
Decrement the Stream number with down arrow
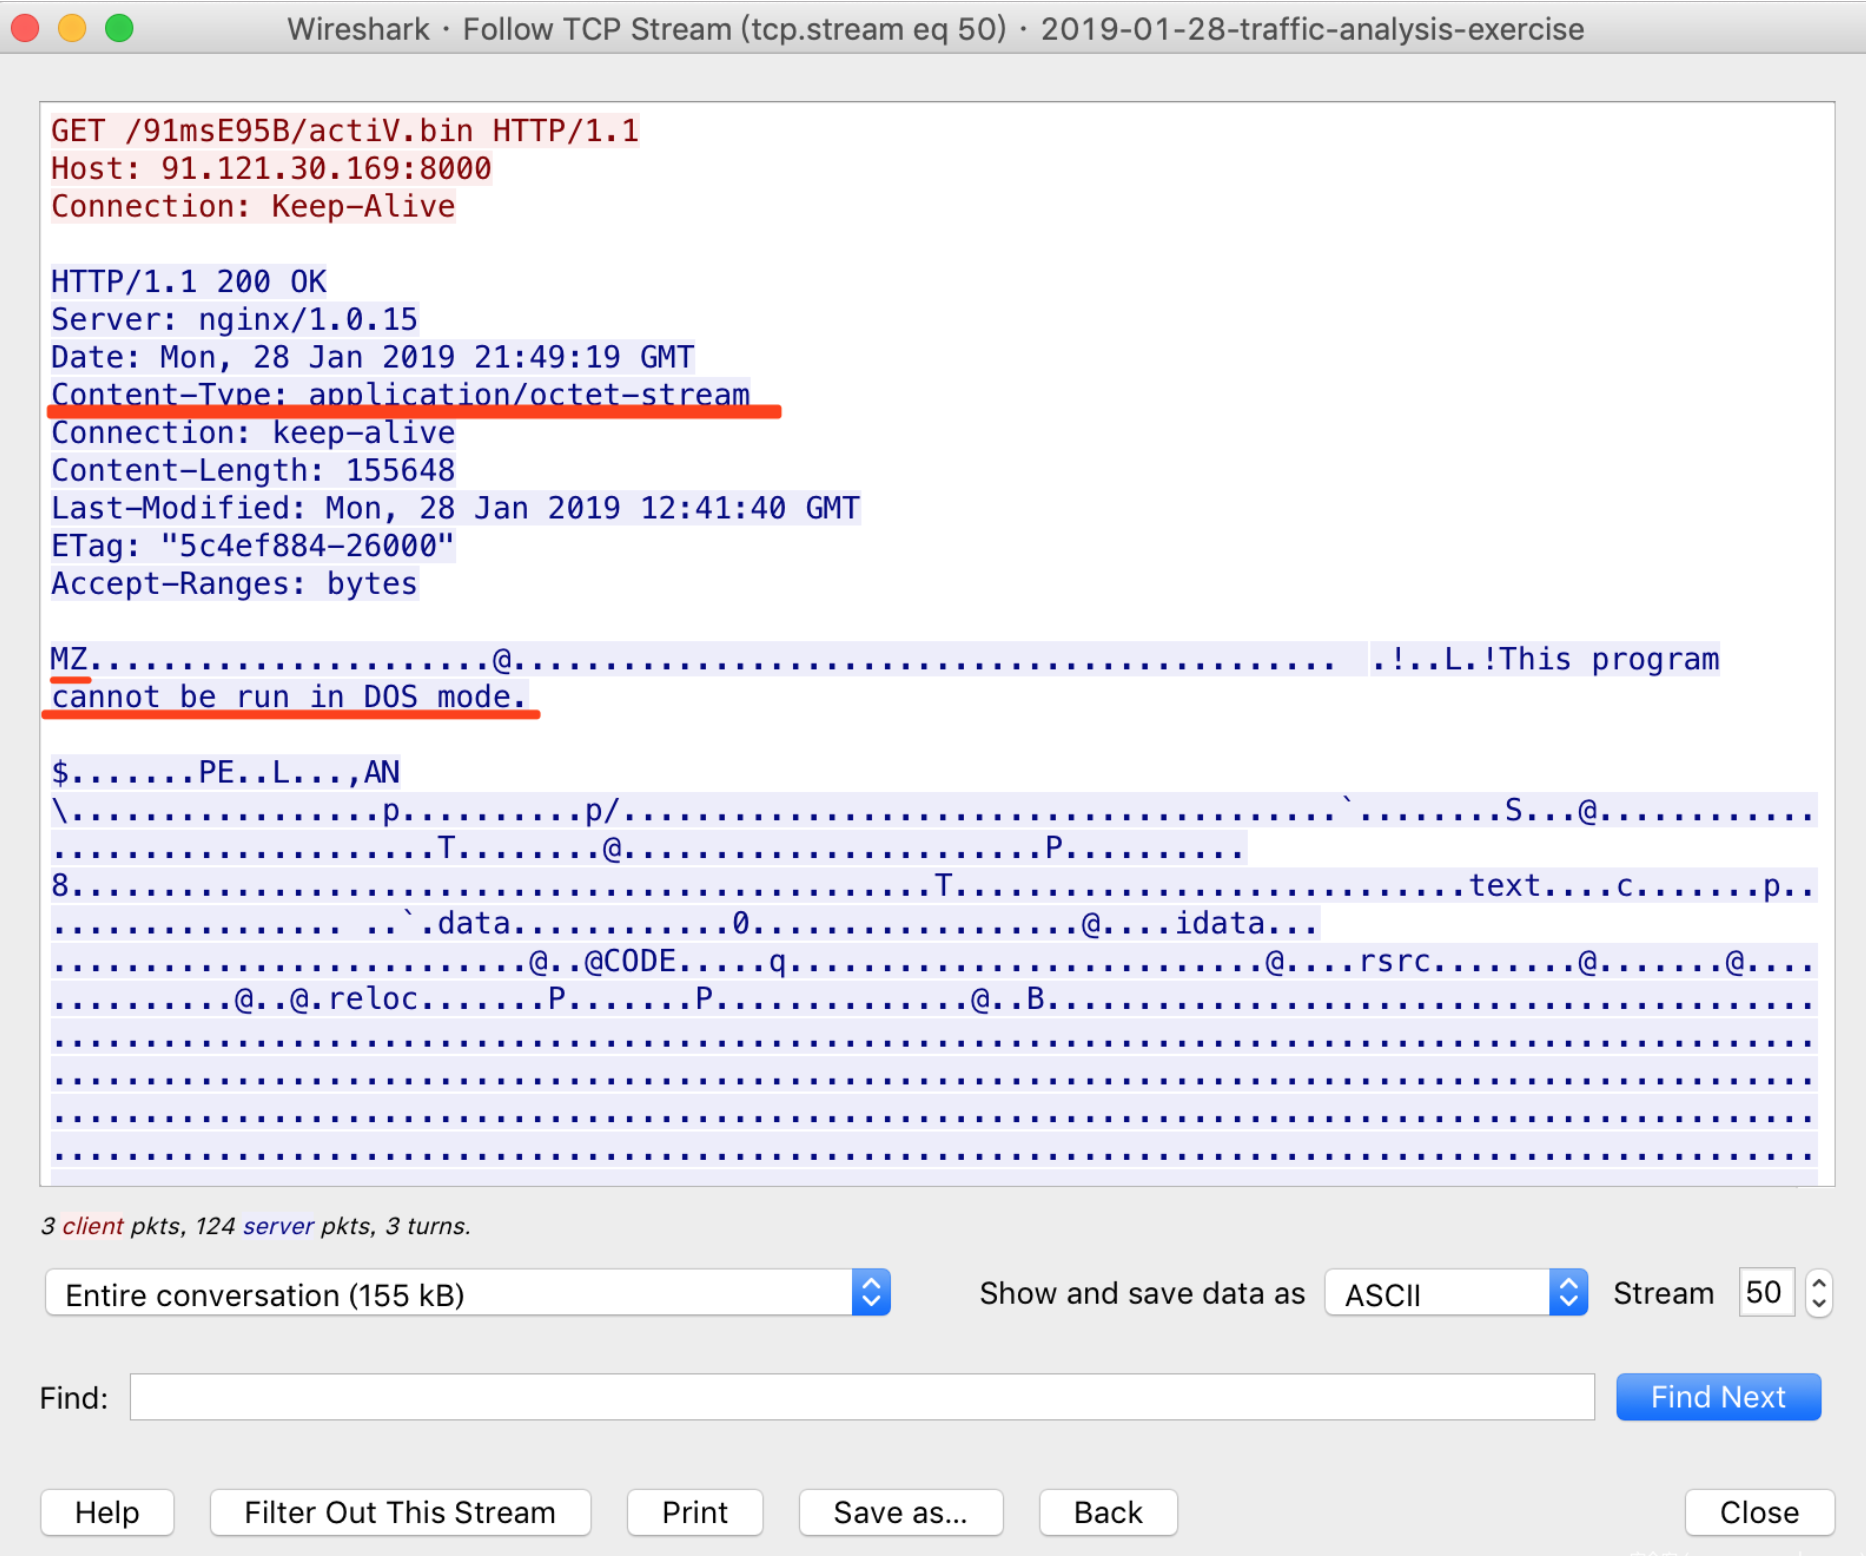[x=1819, y=1304]
